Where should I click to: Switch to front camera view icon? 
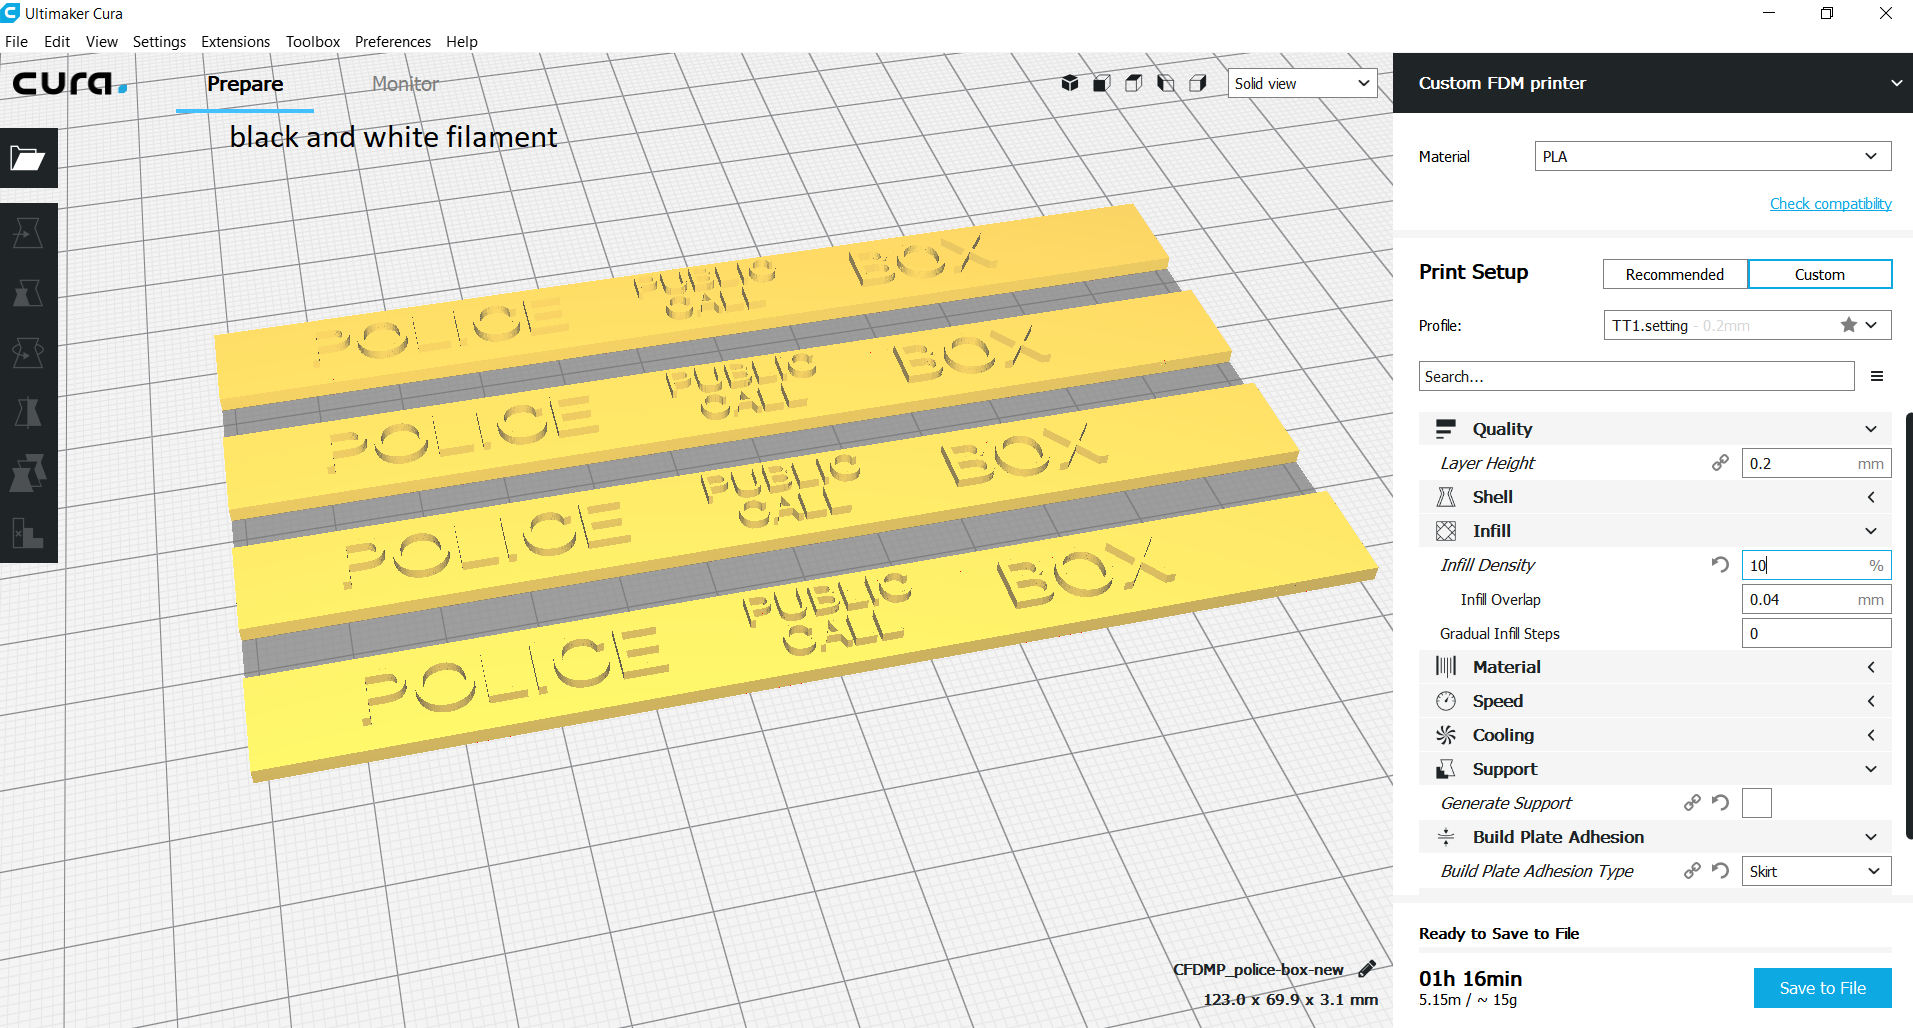1102,83
